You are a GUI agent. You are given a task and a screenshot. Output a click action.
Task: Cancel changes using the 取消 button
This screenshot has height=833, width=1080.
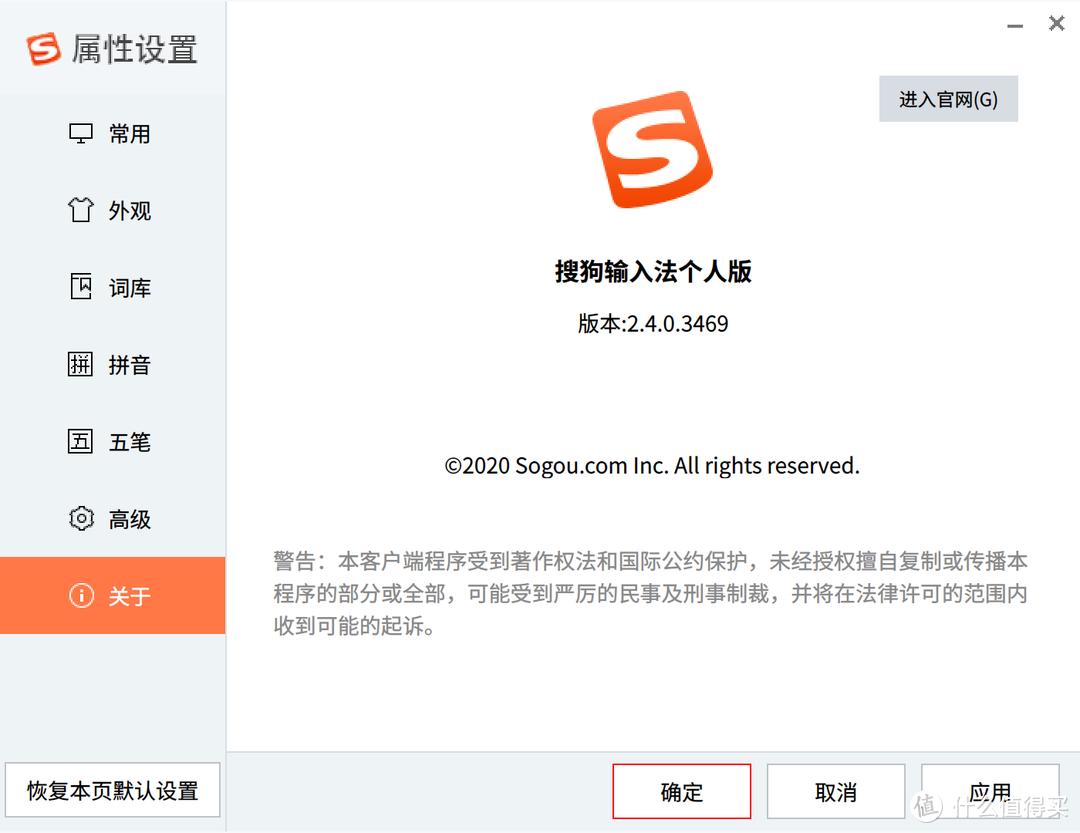click(836, 790)
